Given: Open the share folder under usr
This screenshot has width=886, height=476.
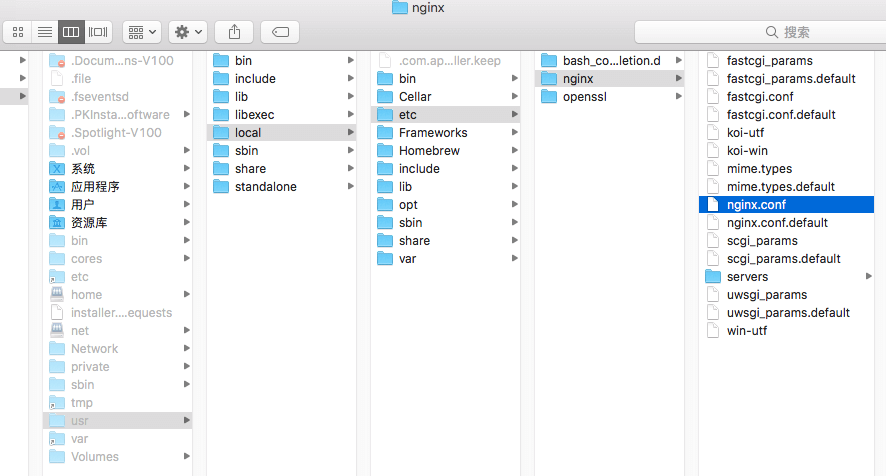Looking at the screenshot, I should (x=281, y=168).
